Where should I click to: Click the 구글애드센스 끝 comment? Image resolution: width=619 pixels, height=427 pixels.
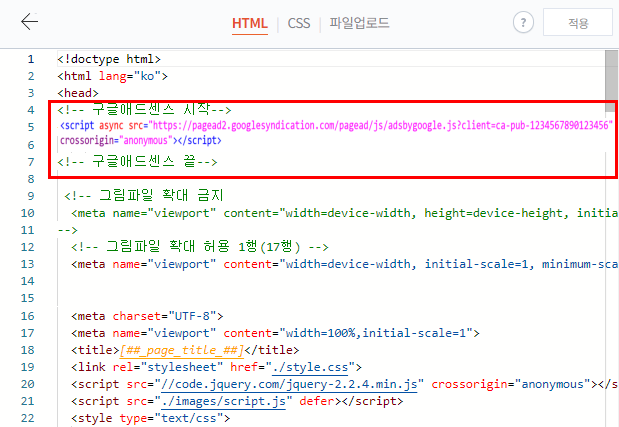(137, 161)
